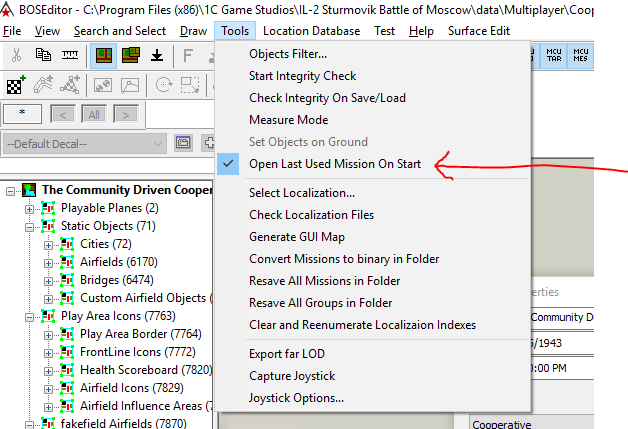Click the add polyline path icon
The image size is (628, 429).
click(43, 85)
